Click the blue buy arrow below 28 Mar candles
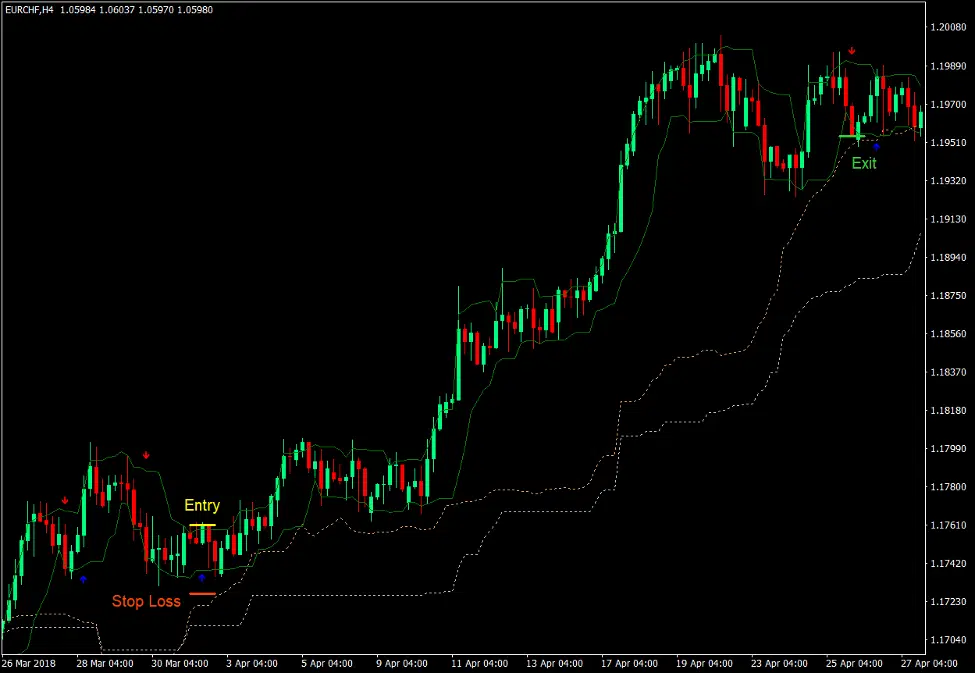977x675 pixels. point(85,578)
